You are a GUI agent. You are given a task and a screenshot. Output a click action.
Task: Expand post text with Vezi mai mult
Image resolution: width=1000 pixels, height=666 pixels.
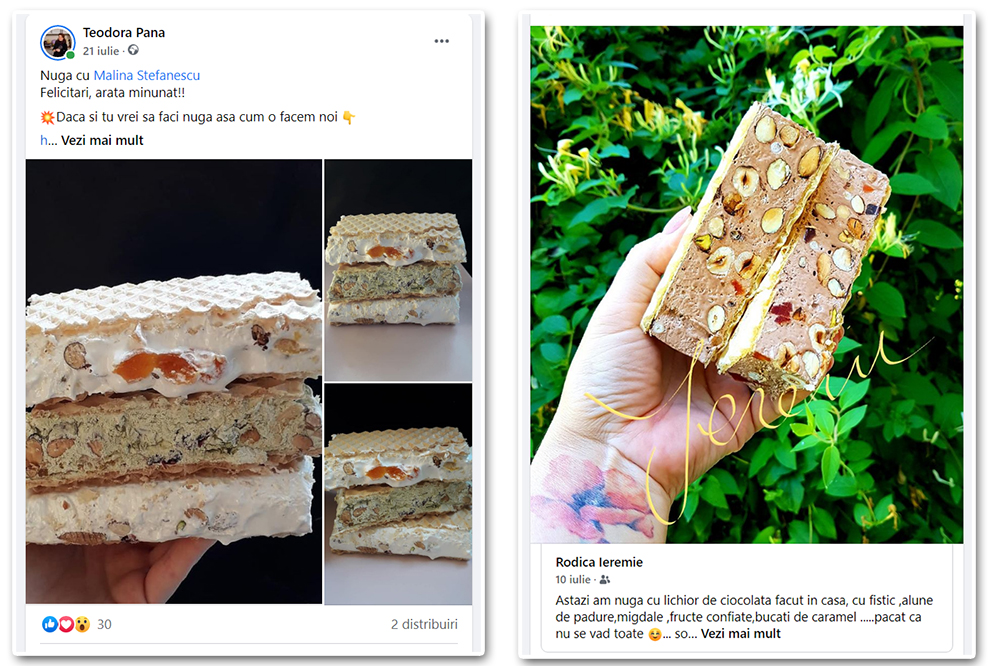(102, 140)
